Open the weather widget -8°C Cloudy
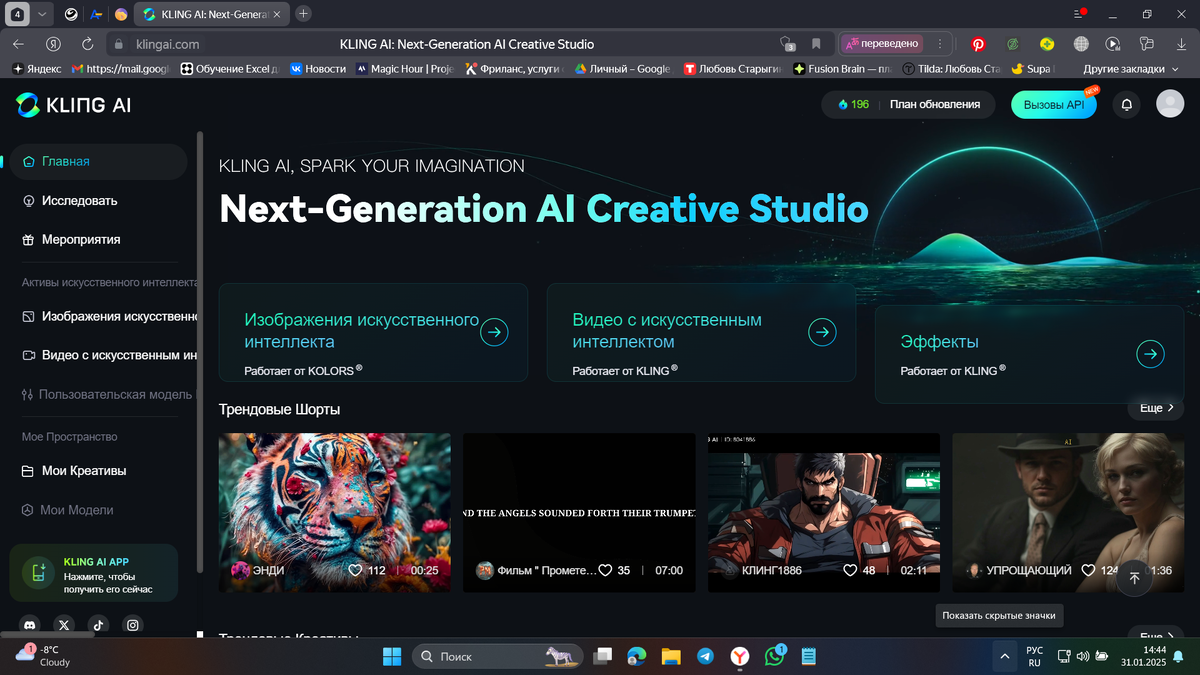 [x=45, y=656]
